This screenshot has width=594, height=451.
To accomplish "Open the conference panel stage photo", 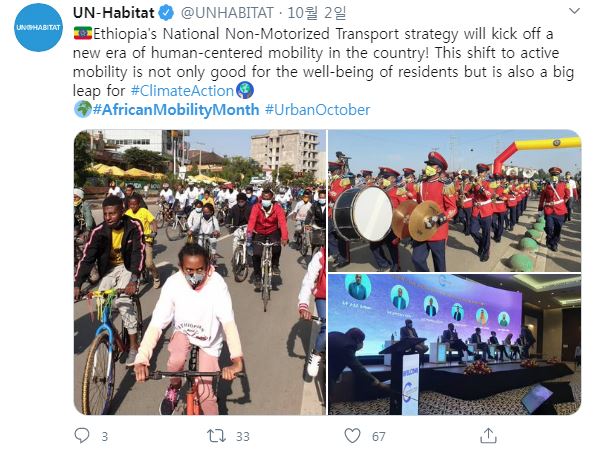I will pos(455,345).
